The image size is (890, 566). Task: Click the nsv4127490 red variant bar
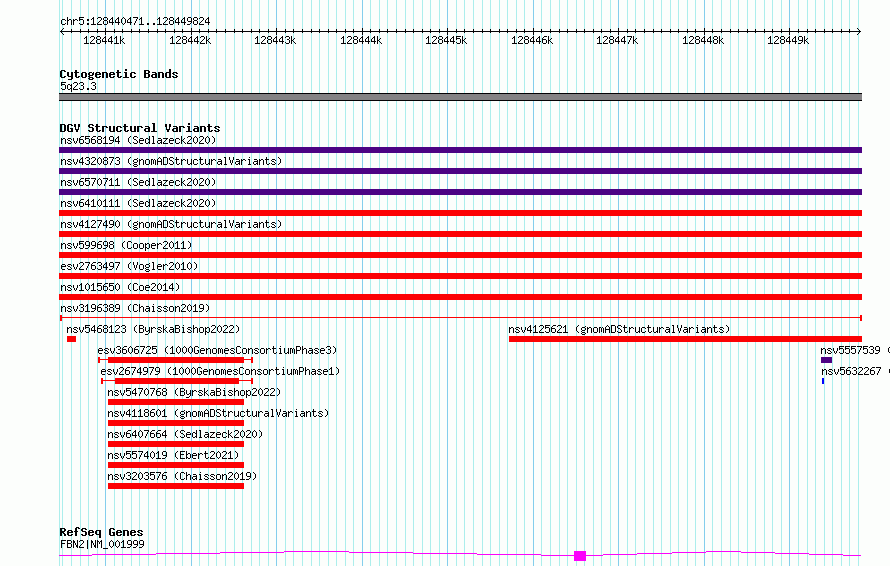(460, 234)
